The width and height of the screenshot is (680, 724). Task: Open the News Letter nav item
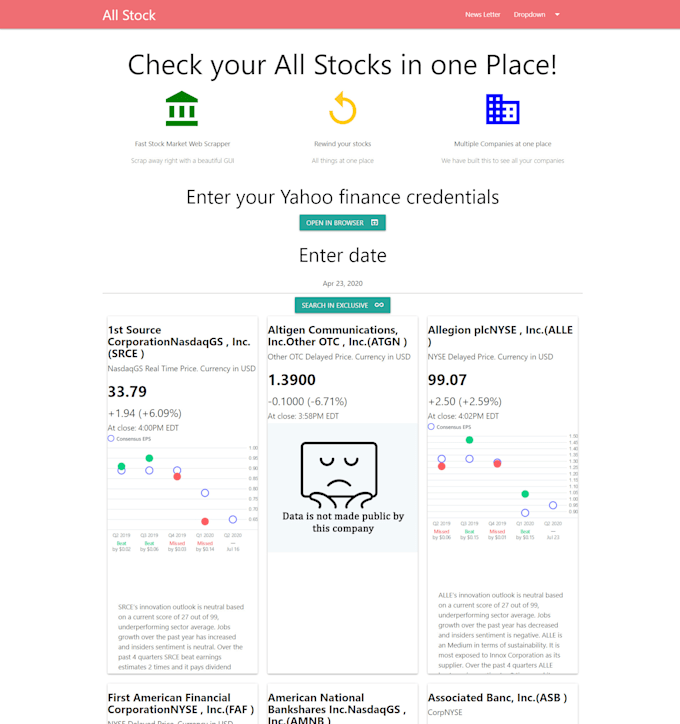tap(482, 15)
